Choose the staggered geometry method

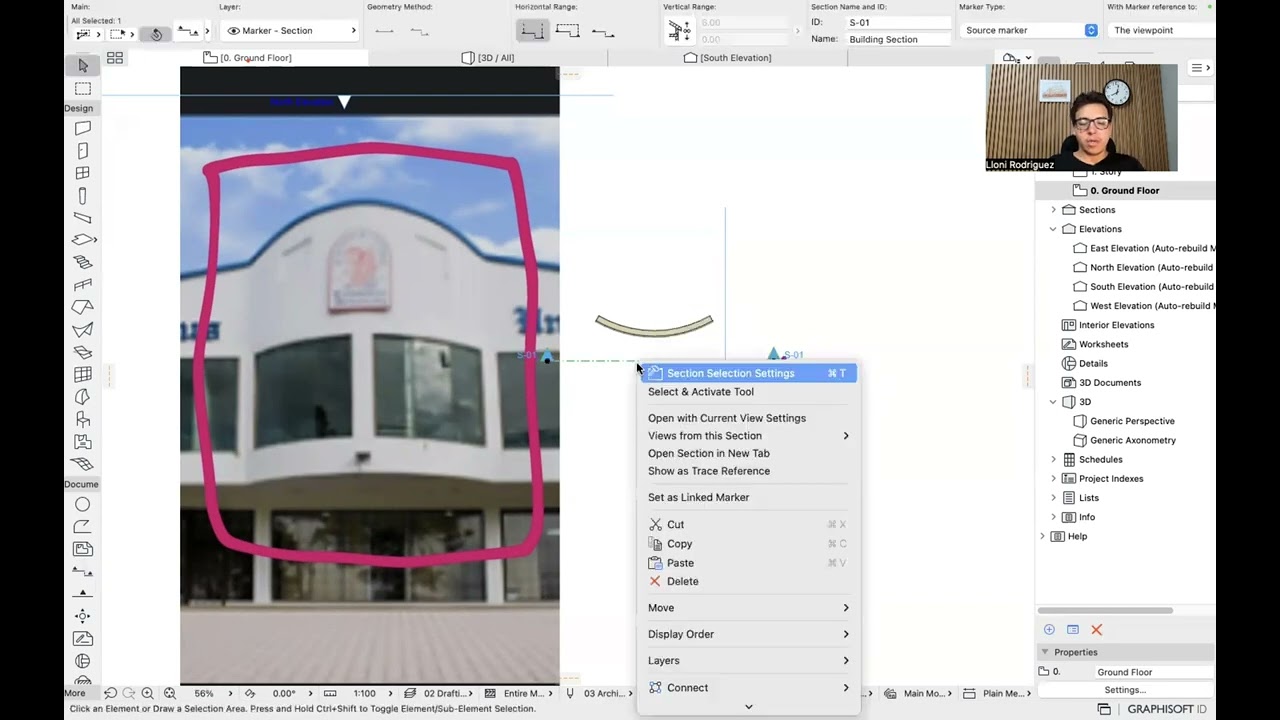click(420, 31)
